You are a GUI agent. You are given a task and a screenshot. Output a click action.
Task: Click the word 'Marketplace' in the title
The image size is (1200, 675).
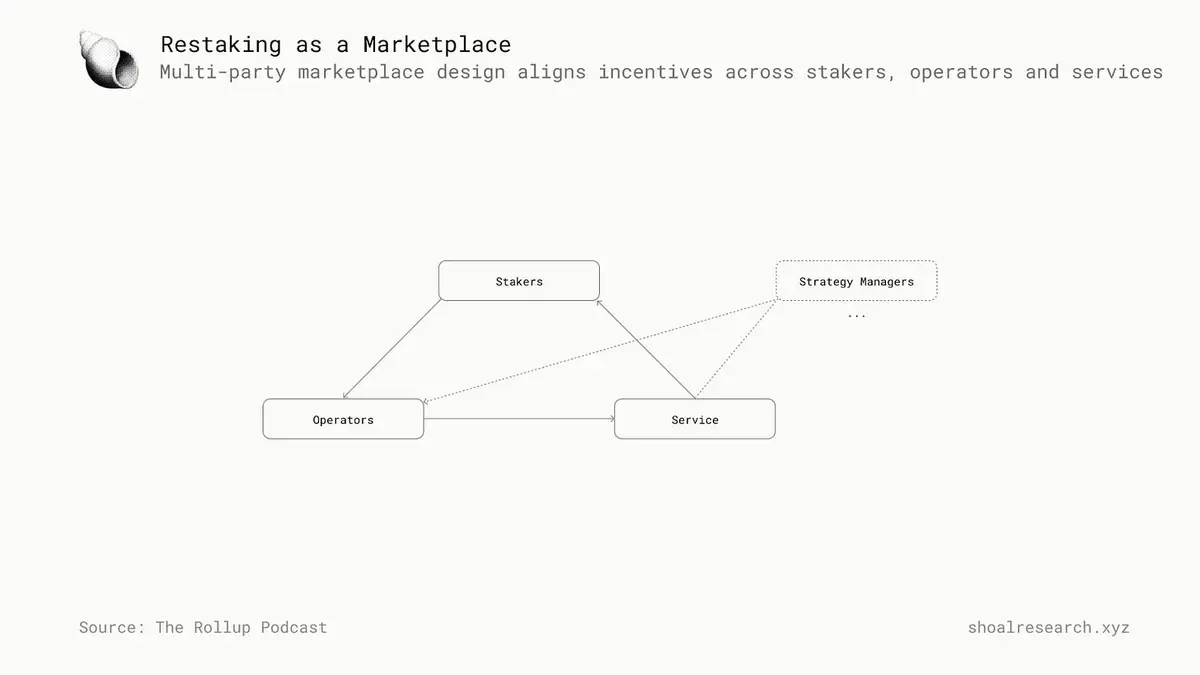(437, 45)
